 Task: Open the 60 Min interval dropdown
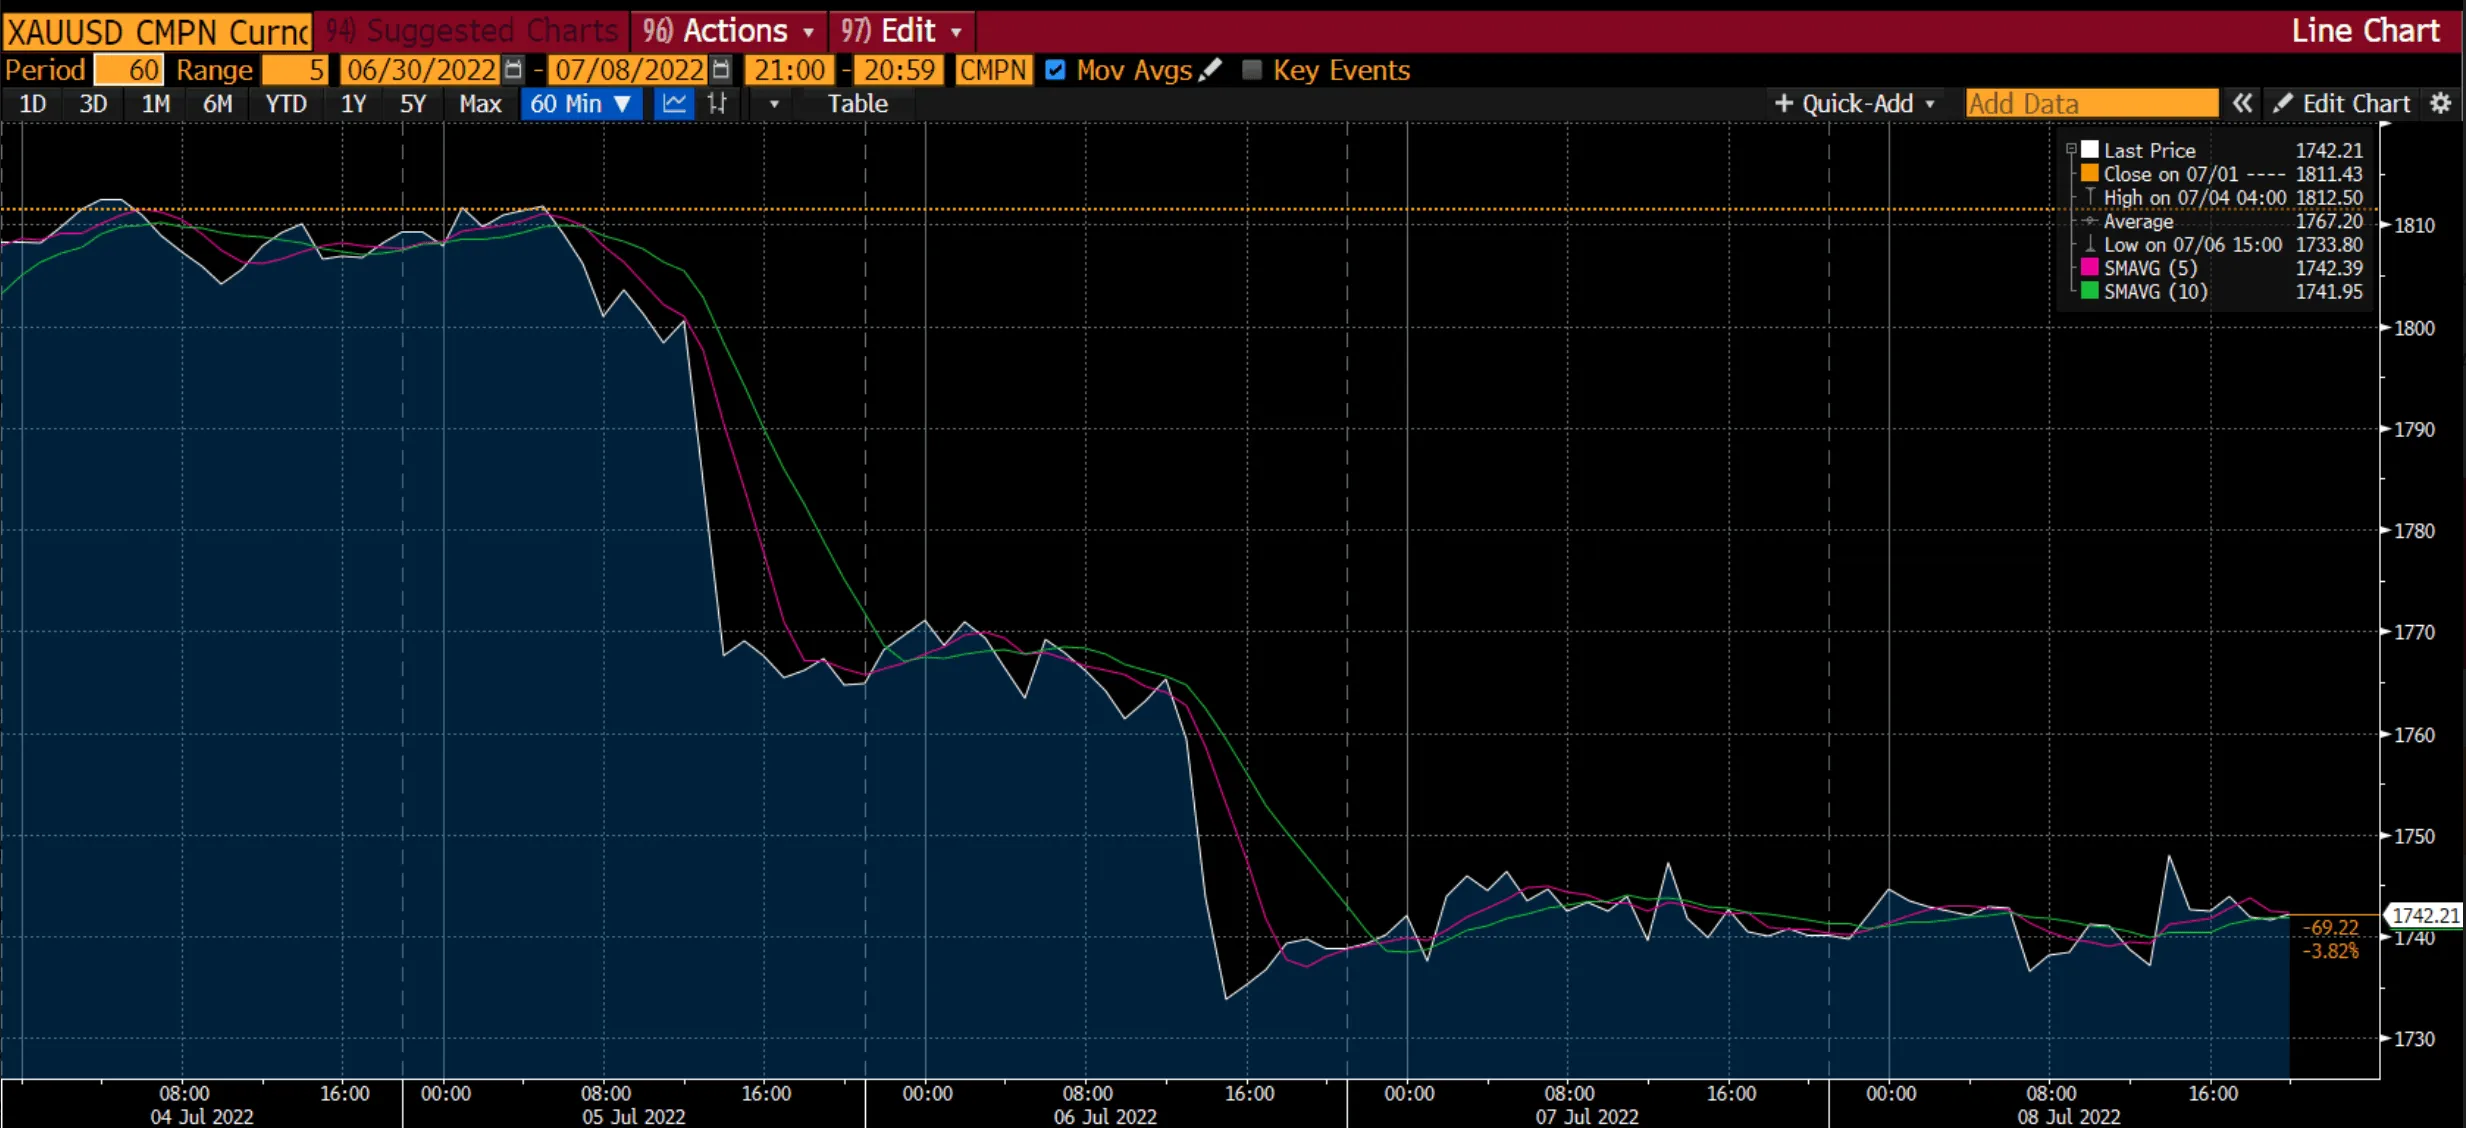[x=581, y=103]
